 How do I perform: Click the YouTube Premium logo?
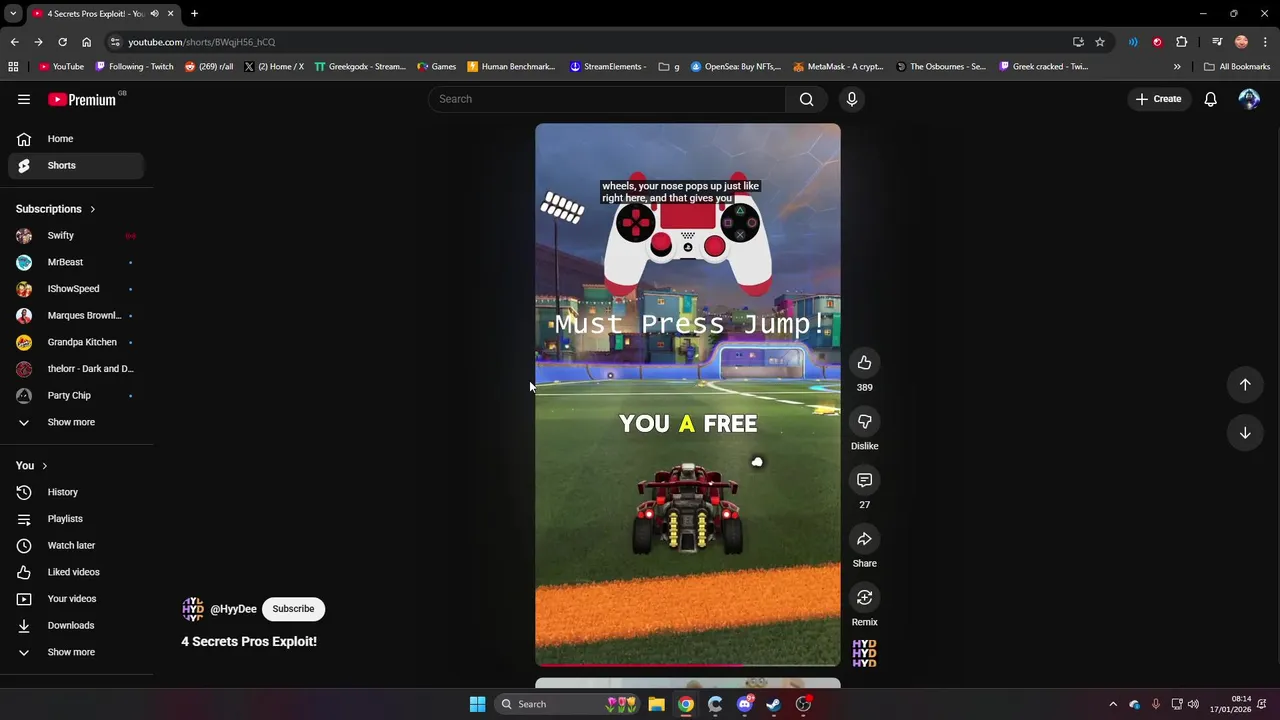(82, 99)
